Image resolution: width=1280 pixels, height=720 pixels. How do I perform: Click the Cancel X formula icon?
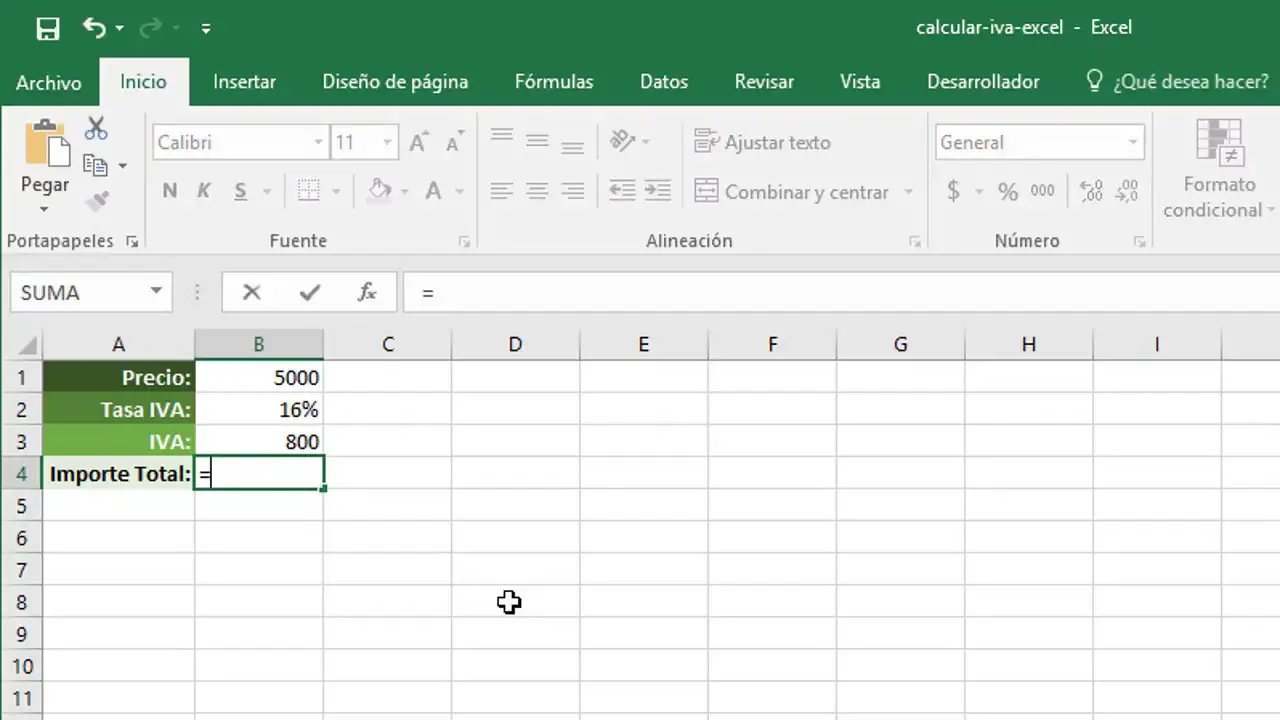(x=251, y=292)
